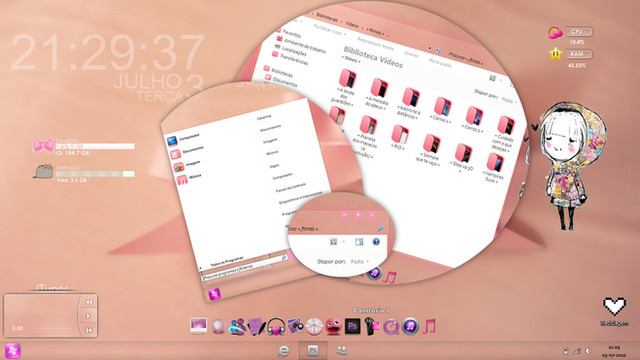Open Internet Explorer from the taskbar

pyautogui.click(x=284, y=351)
